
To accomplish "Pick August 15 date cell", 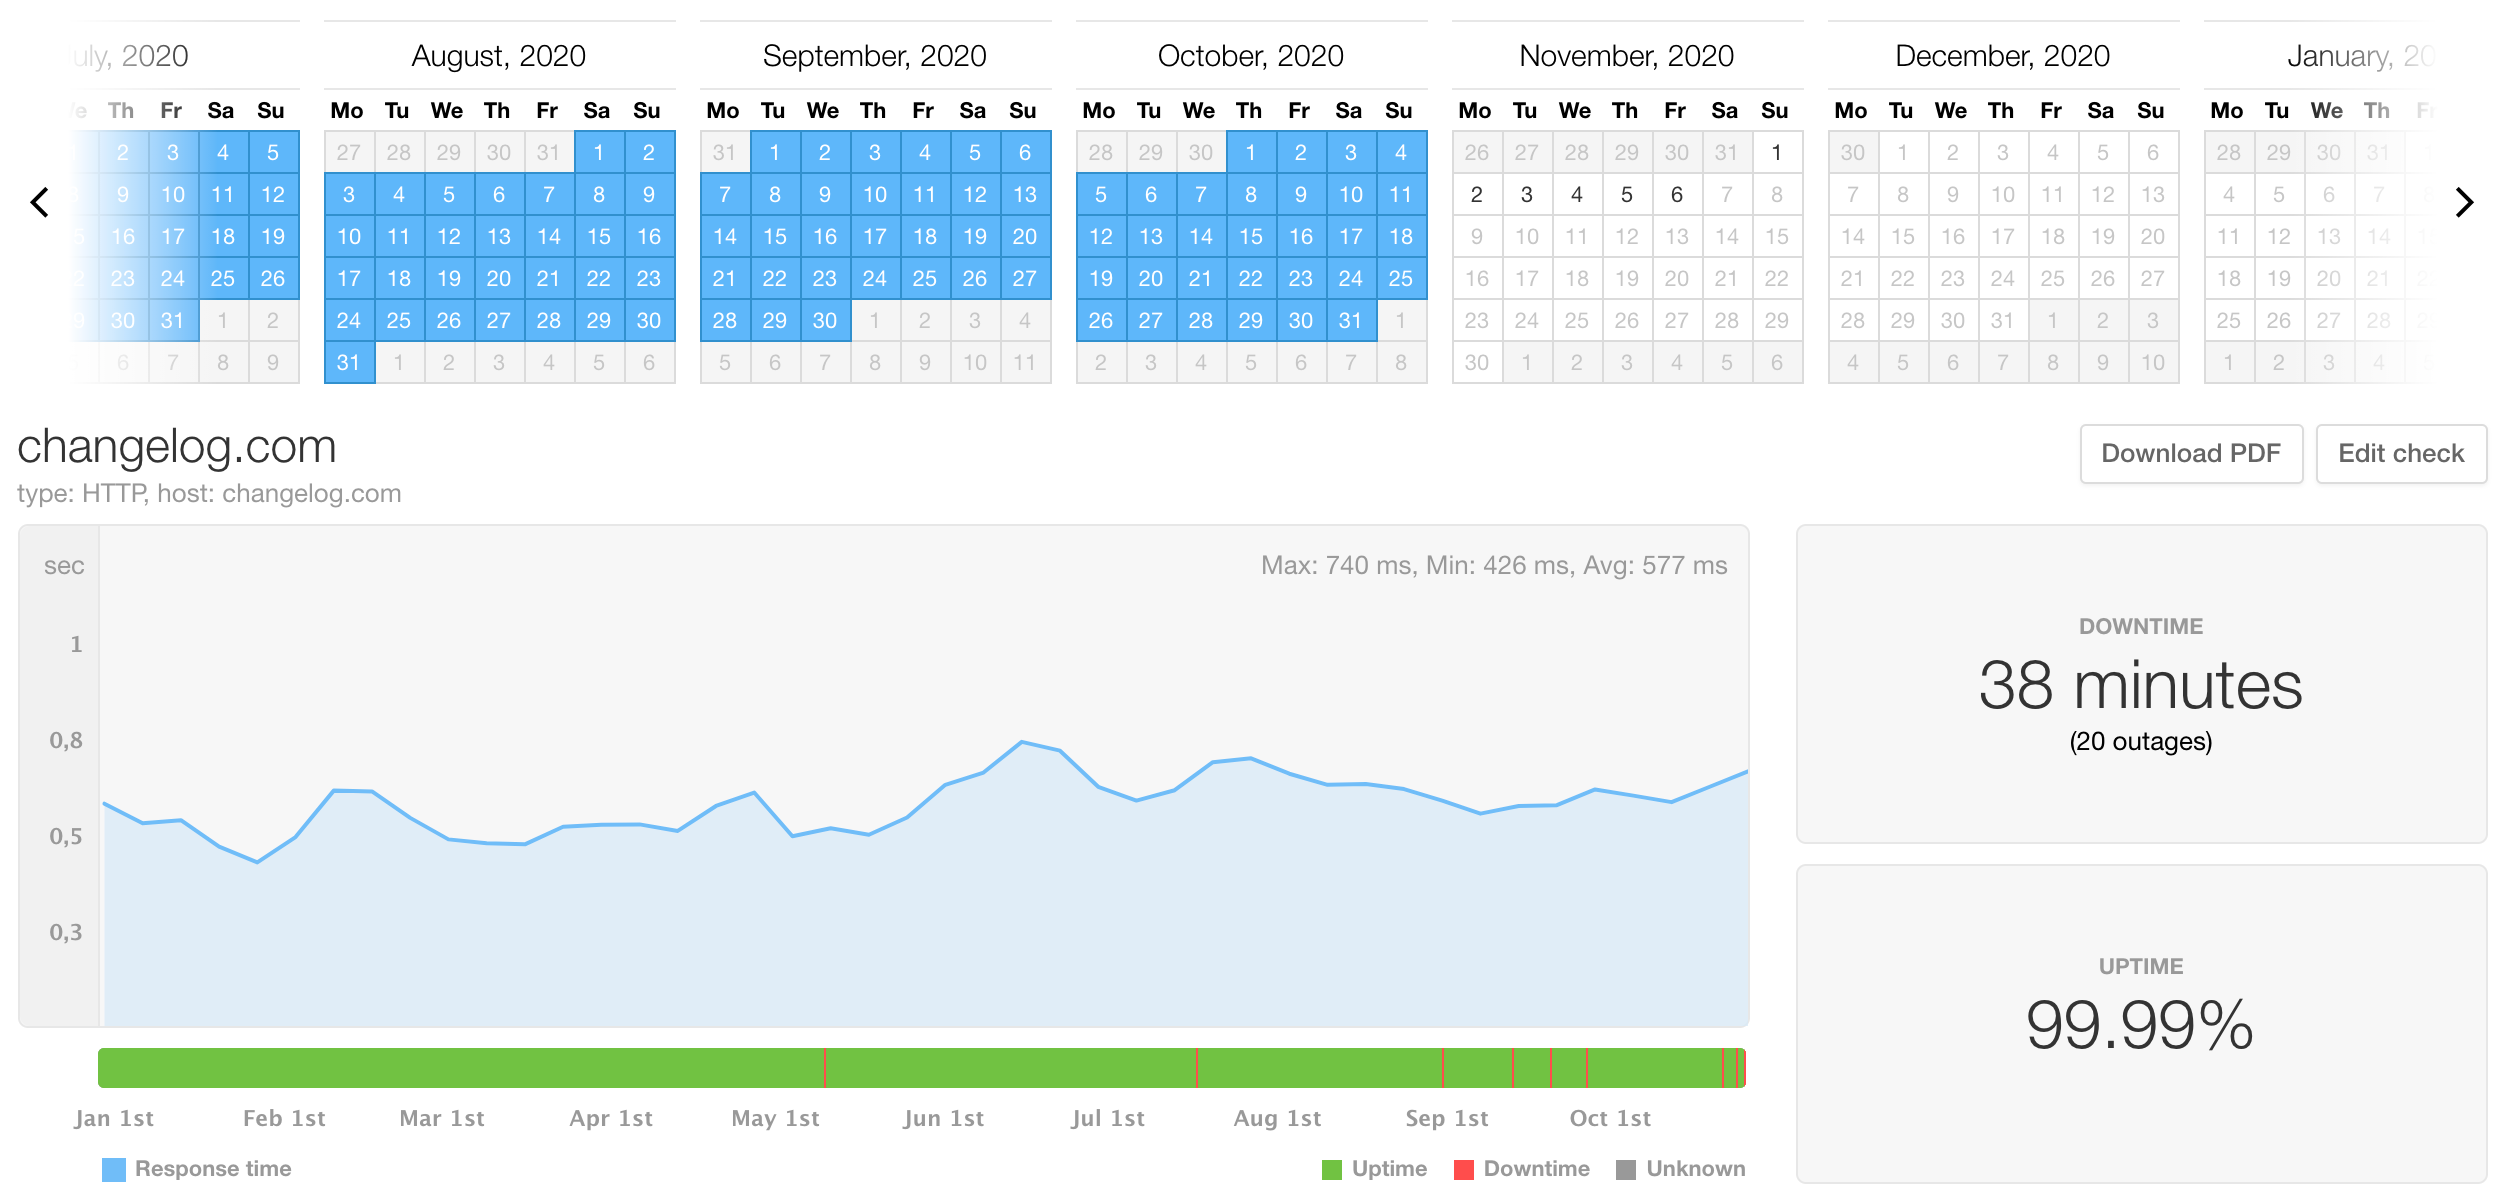I will 599,236.
